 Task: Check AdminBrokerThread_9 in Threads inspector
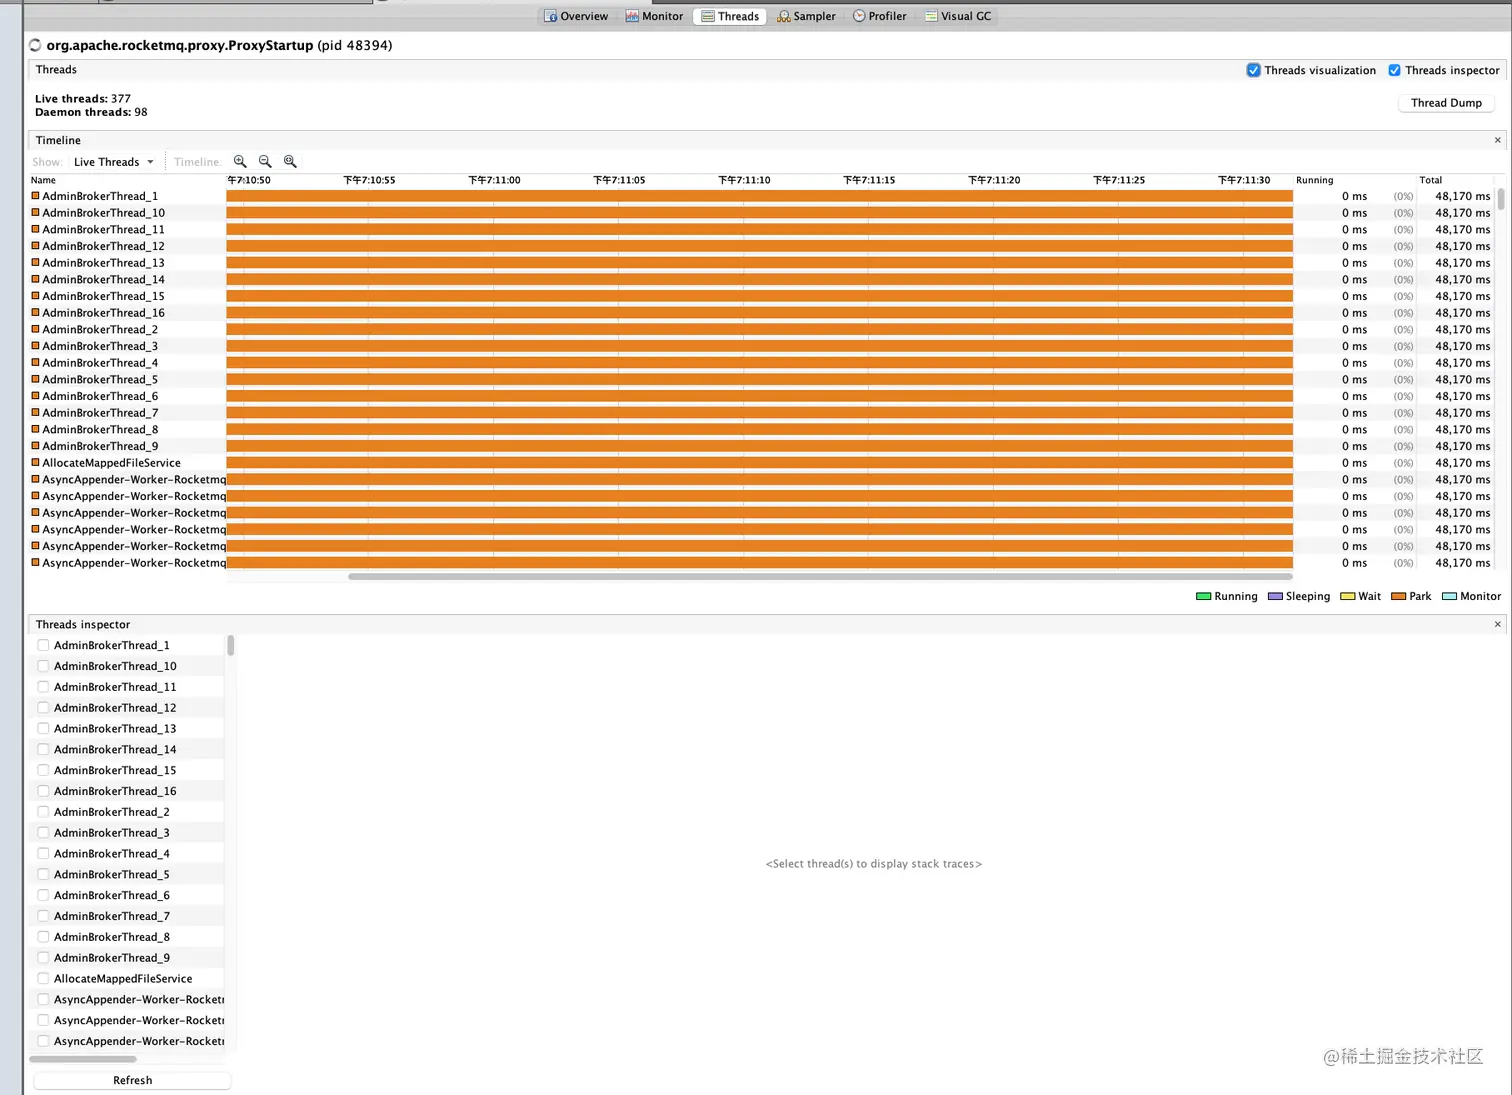click(x=43, y=957)
